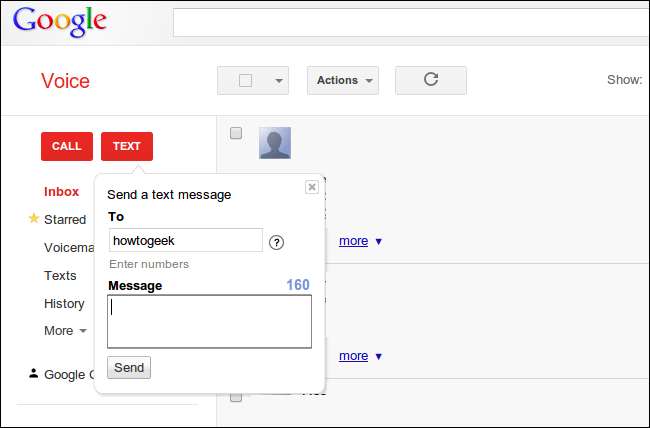The height and width of the screenshot is (428, 650).
Task: Open the help question mark icon
Action: [276, 242]
